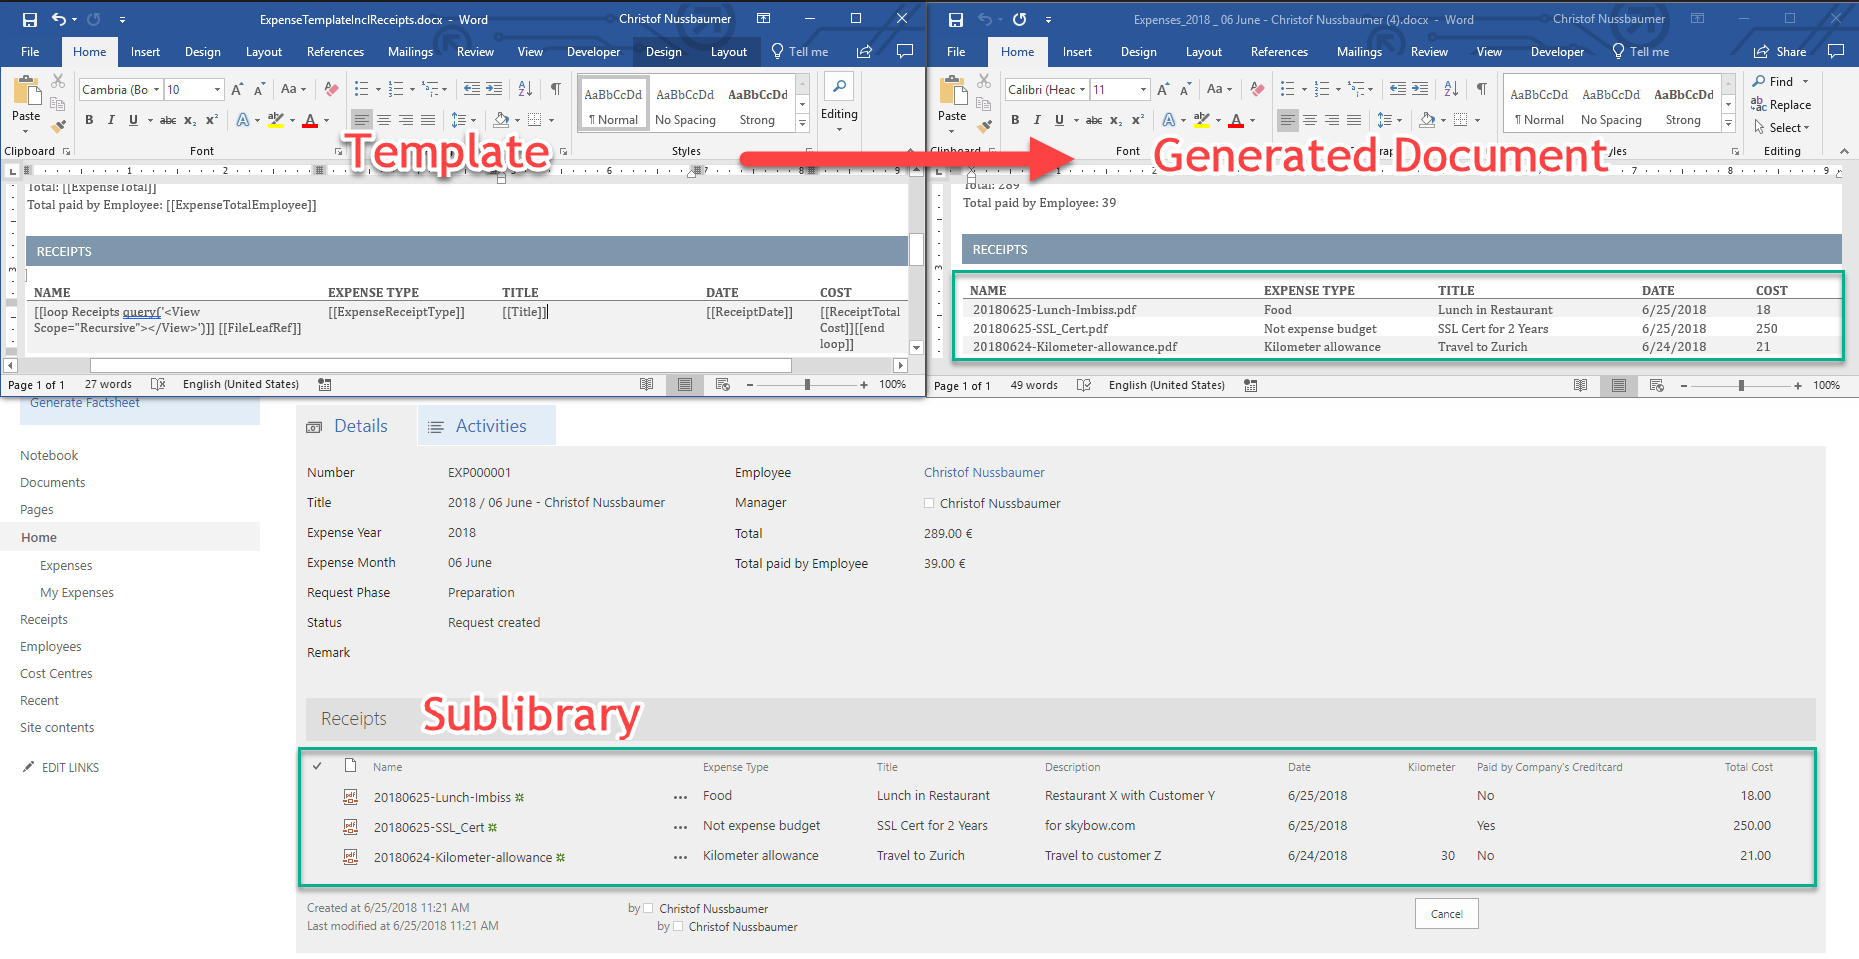Click the zoom slider in the template status bar
The width and height of the screenshot is (1859, 959).
[x=807, y=385]
